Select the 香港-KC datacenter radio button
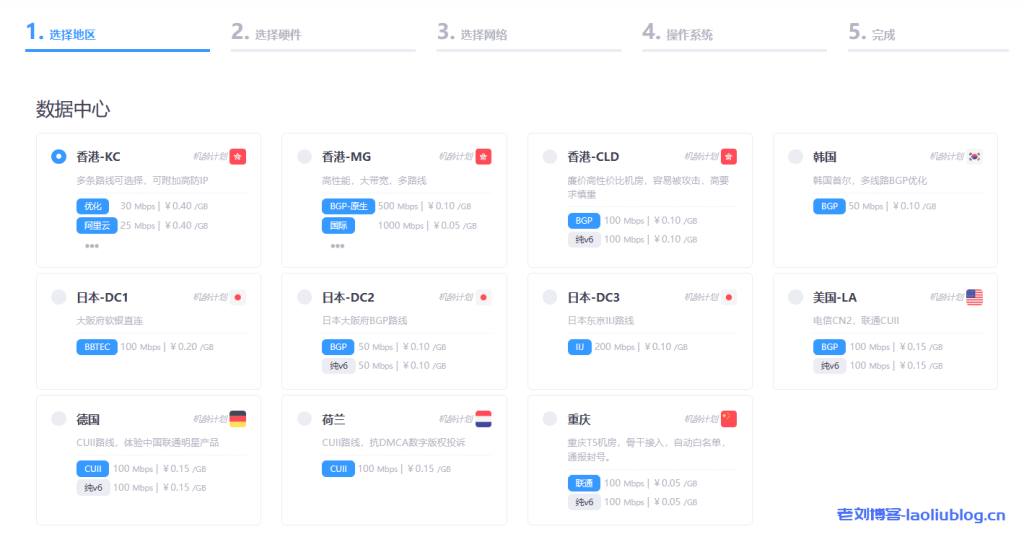The image size is (1024, 542). (58, 156)
